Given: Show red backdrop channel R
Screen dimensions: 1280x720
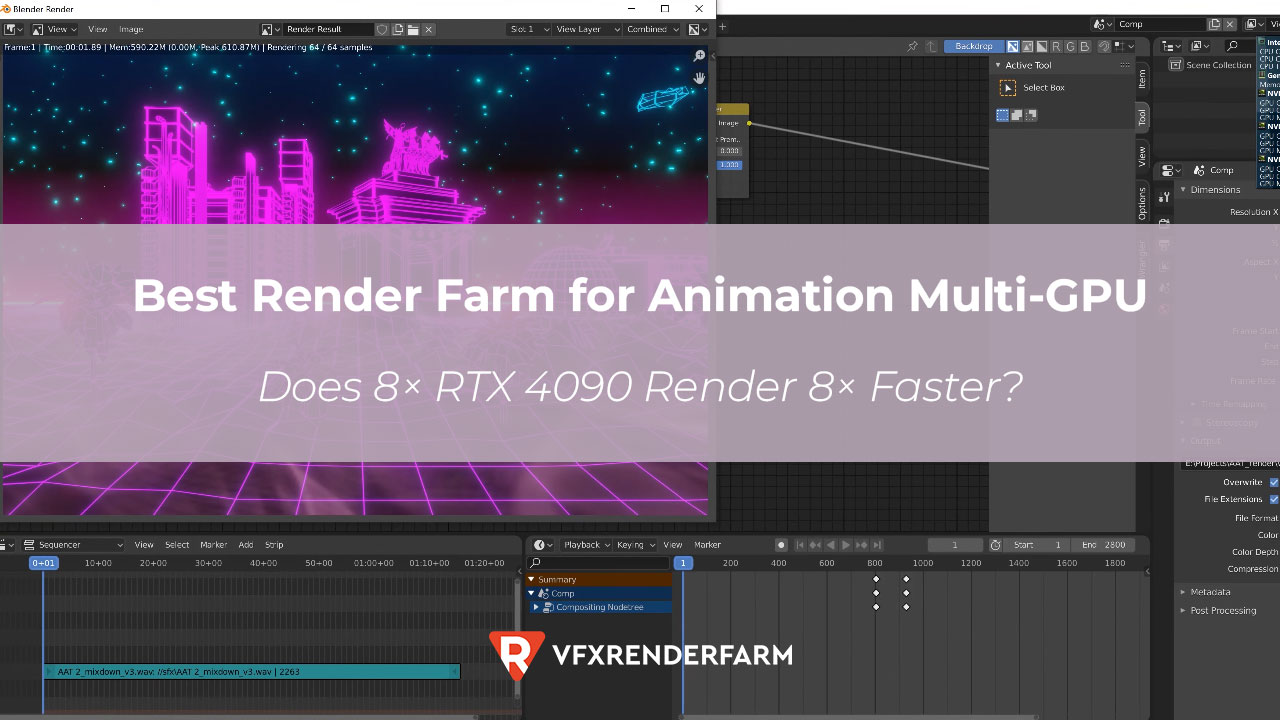Looking at the screenshot, I should click(1056, 46).
